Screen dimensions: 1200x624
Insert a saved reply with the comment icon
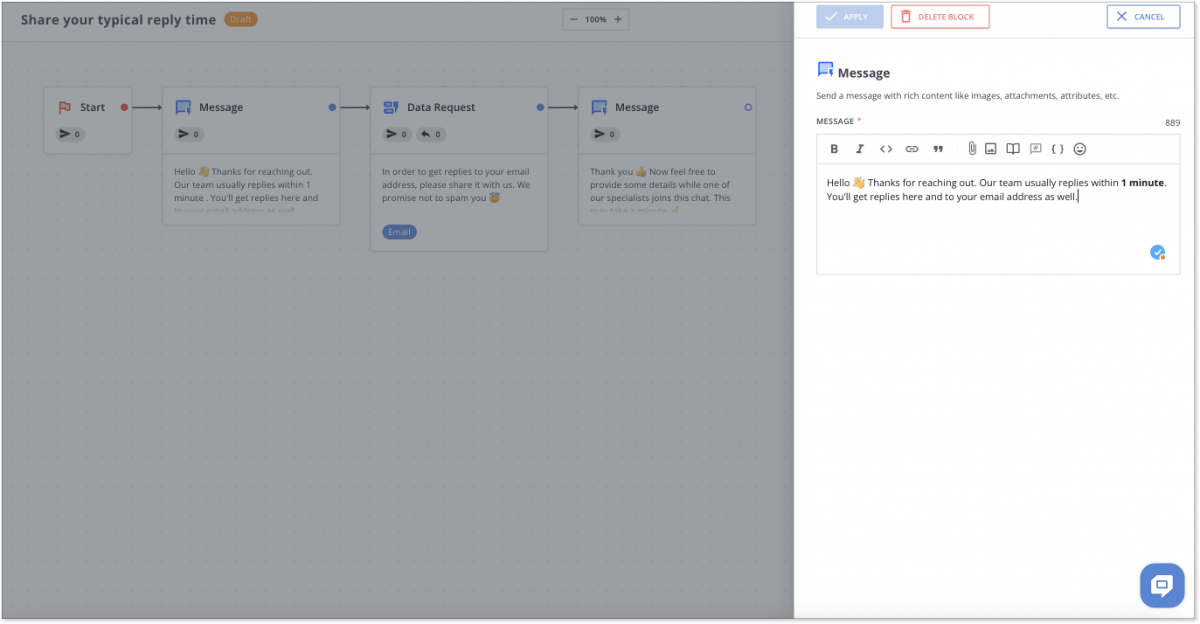coord(1035,148)
